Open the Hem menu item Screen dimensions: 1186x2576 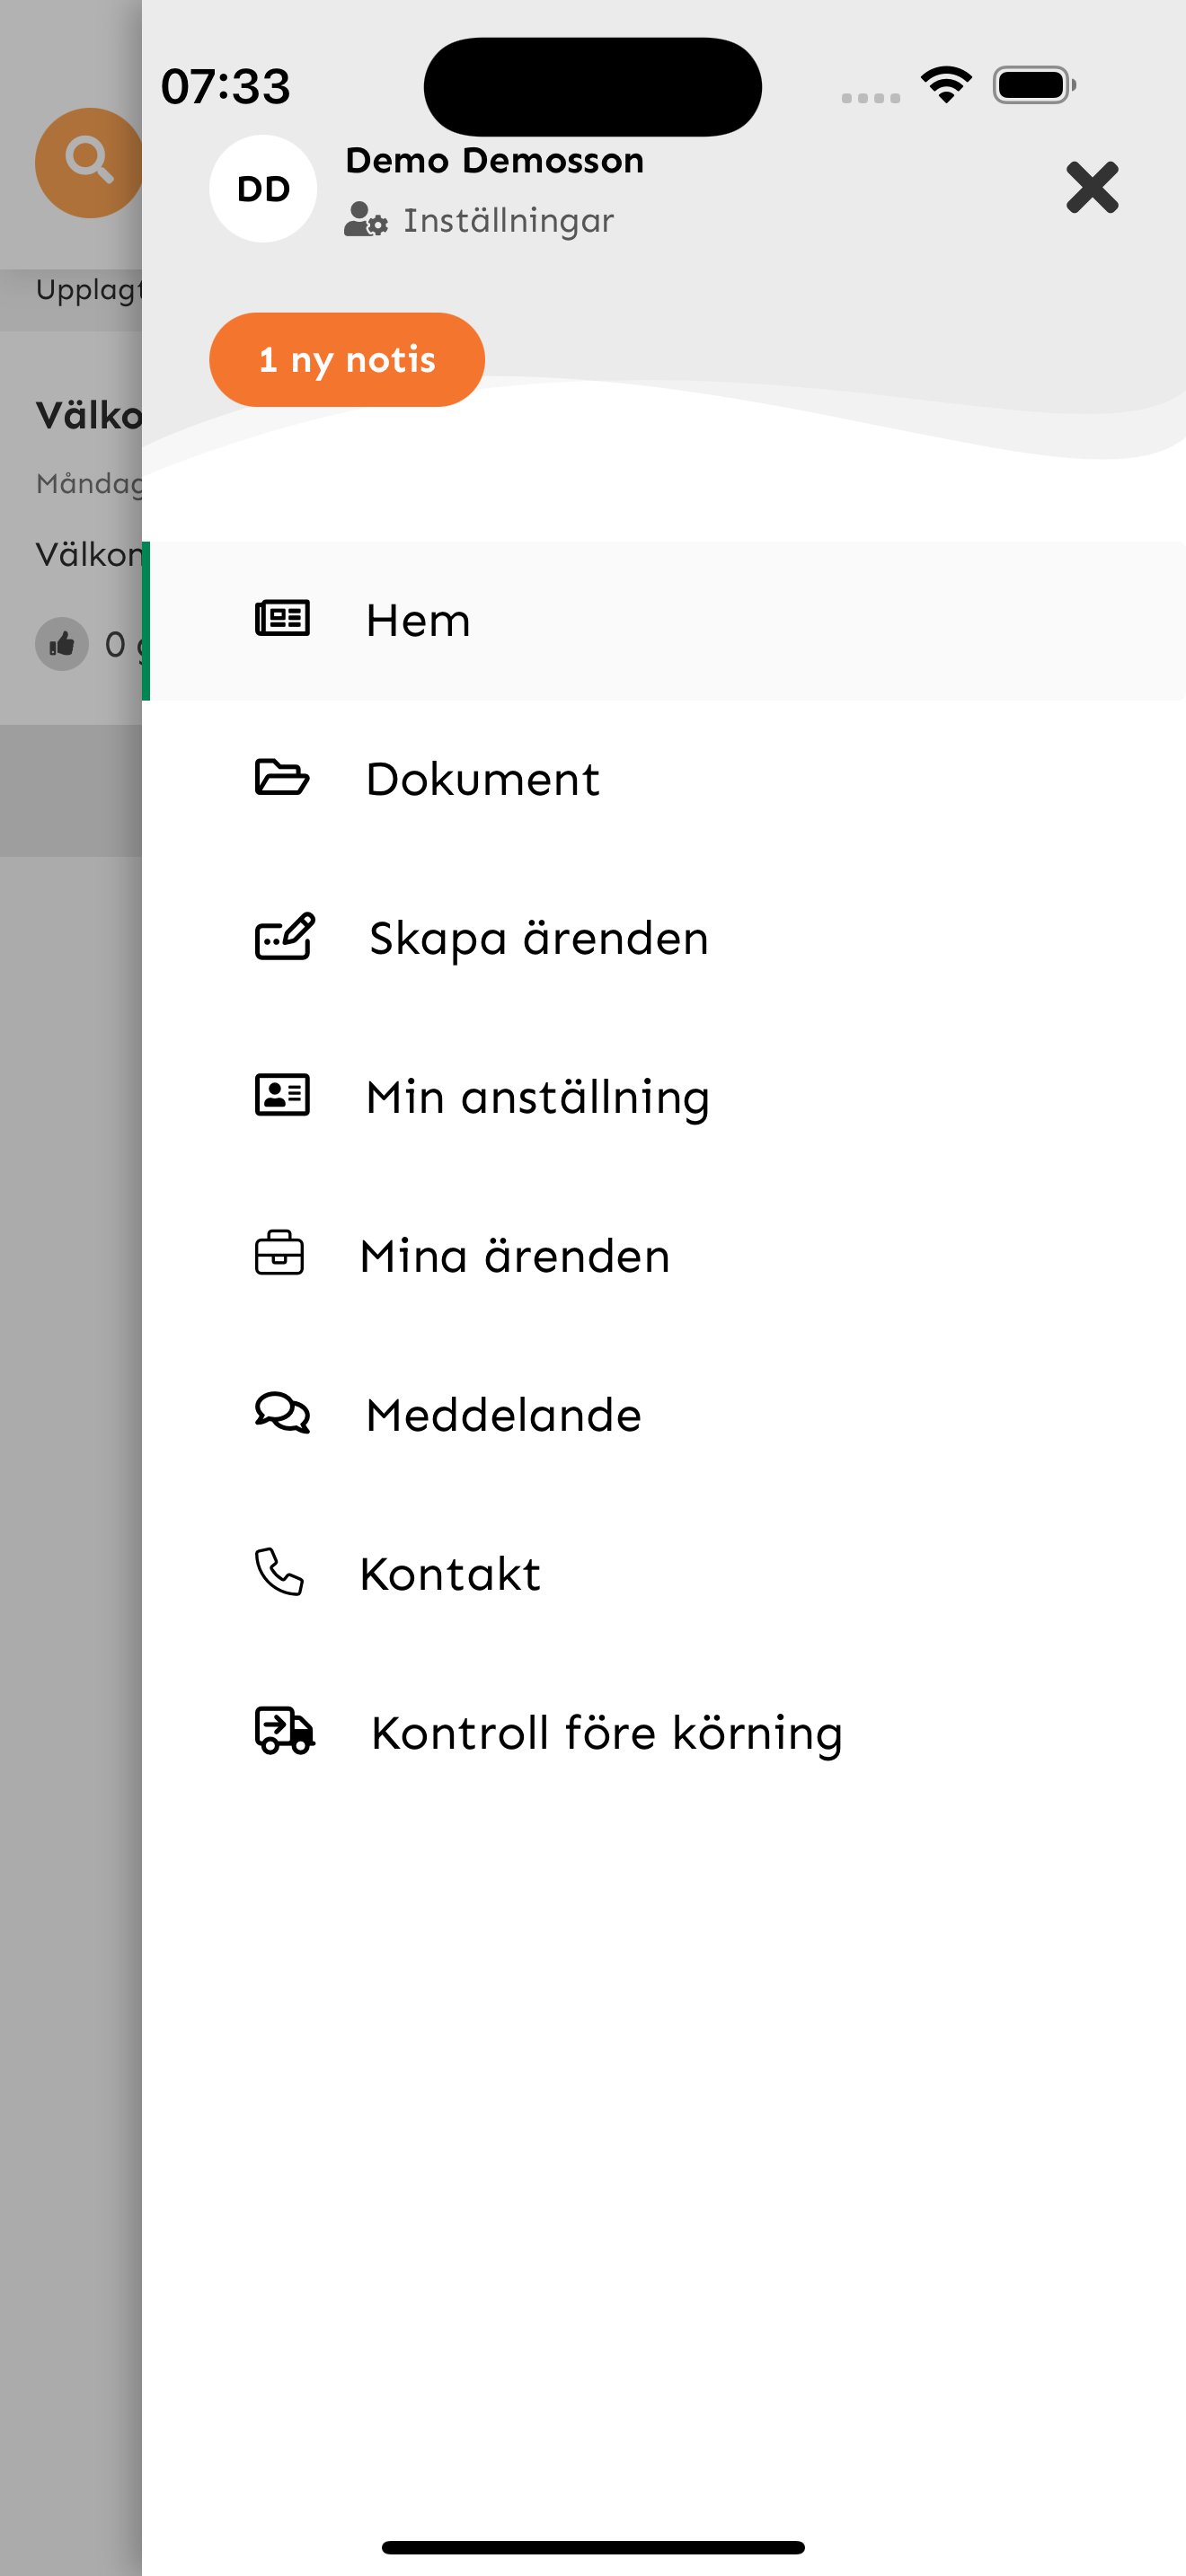pos(418,621)
